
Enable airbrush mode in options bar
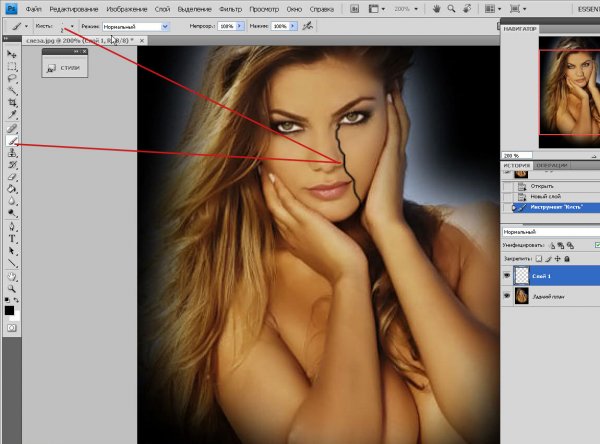[308, 26]
